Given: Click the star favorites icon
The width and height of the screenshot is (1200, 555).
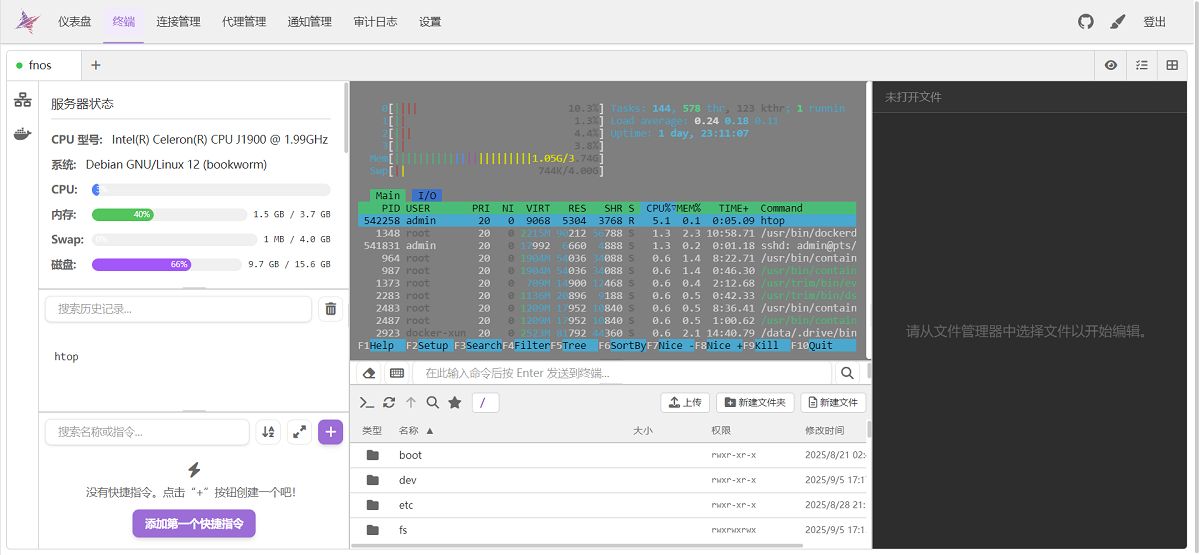Looking at the screenshot, I should pos(454,402).
